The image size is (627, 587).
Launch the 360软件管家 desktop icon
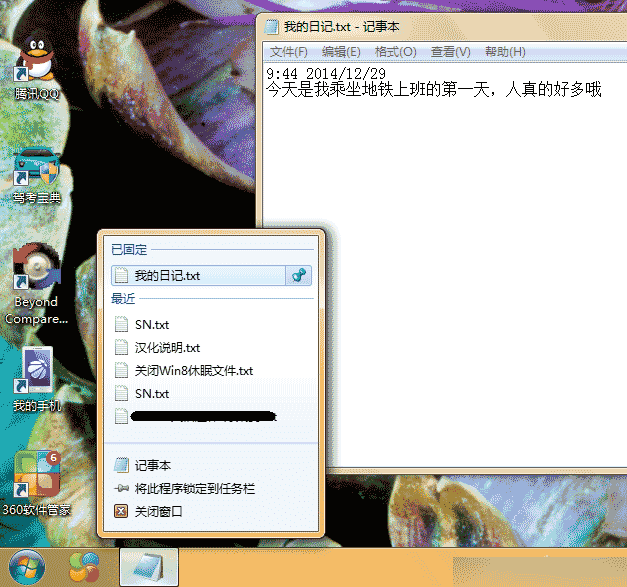click(36, 483)
